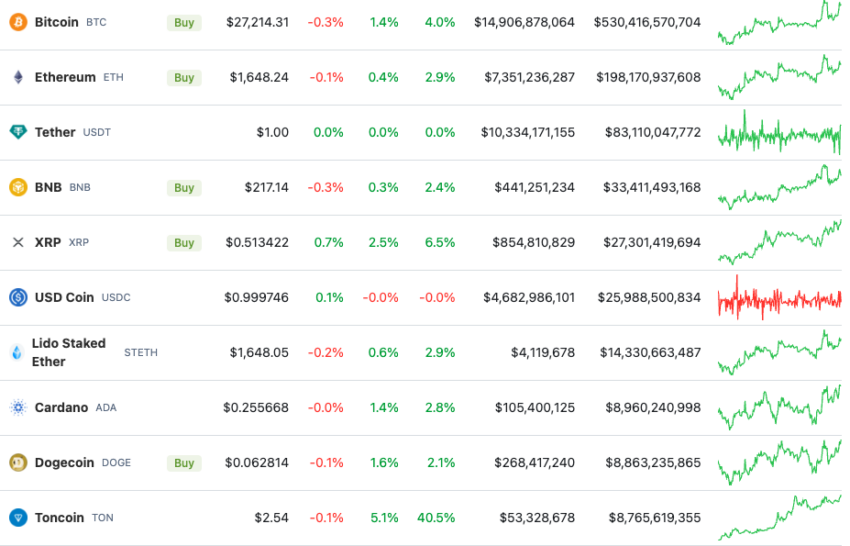Screen dimensions: 850x546
Task: Open the BNB coin name link
Action: coord(48,188)
